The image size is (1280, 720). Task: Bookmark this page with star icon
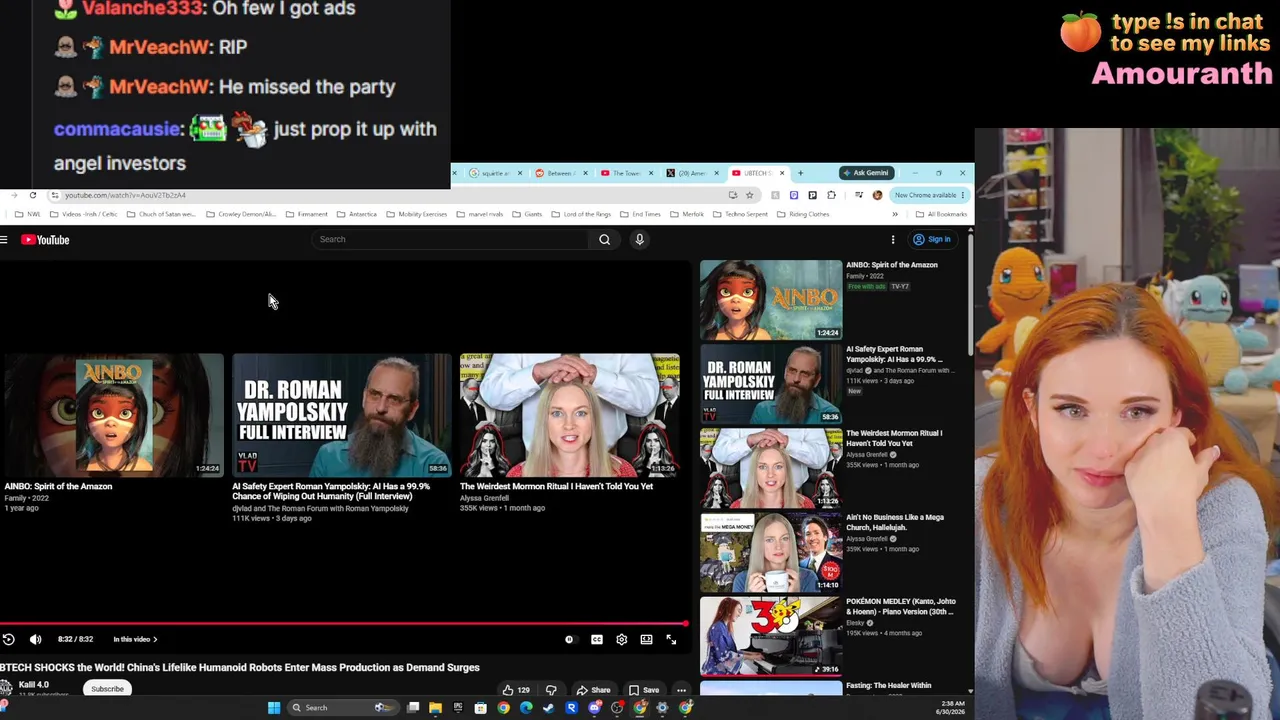click(749, 195)
